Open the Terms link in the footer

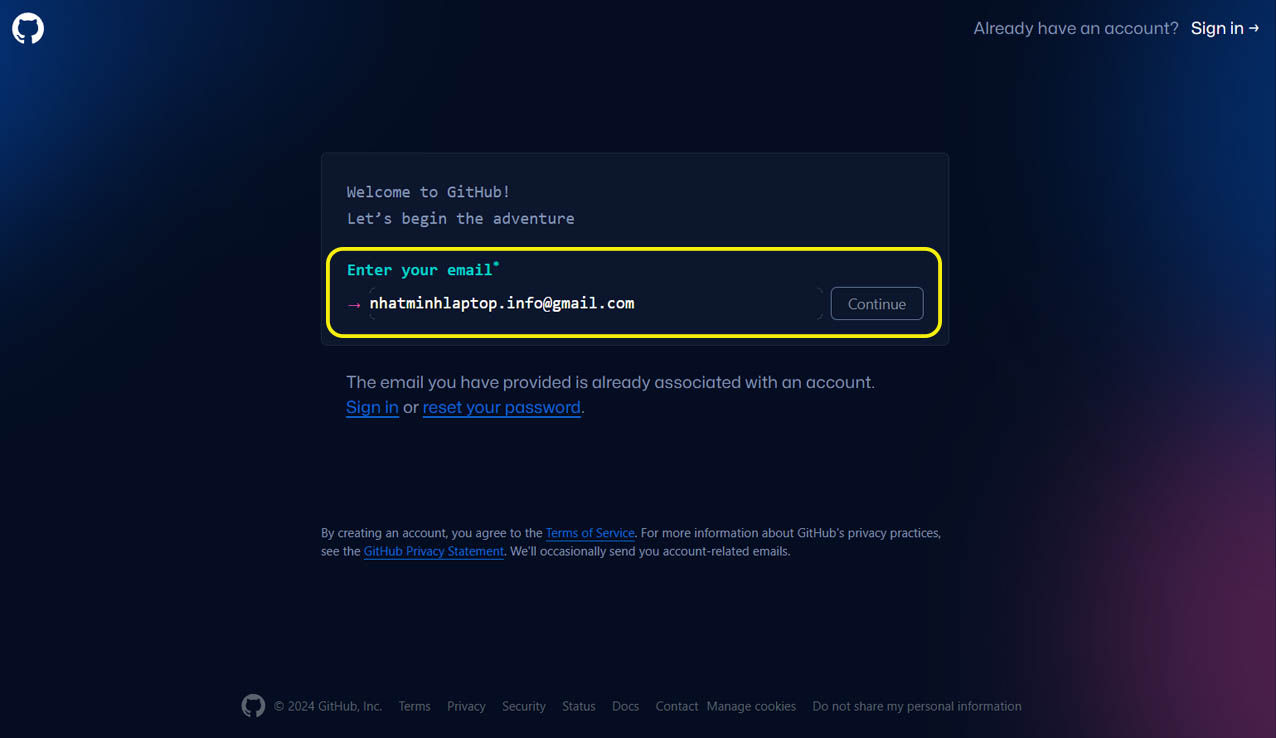point(414,706)
